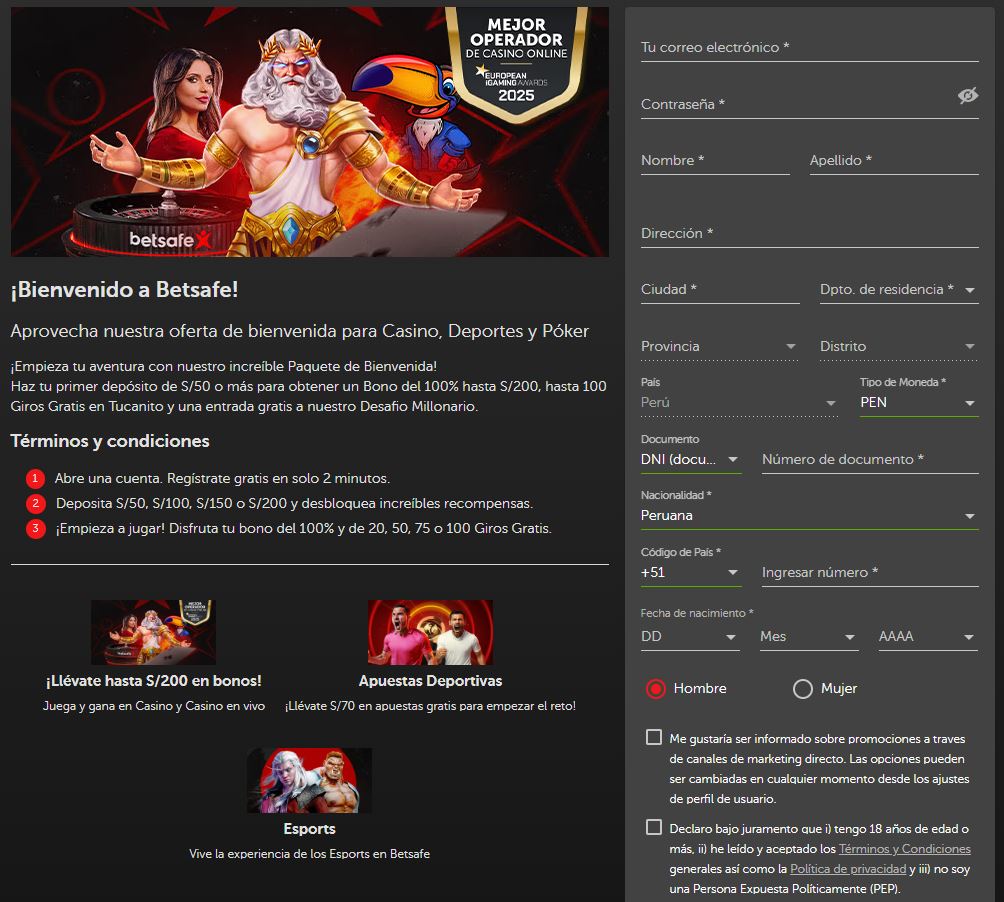
Task: Enable the marketing promotions checkbox
Action: pyautogui.click(x=655, y=737)
